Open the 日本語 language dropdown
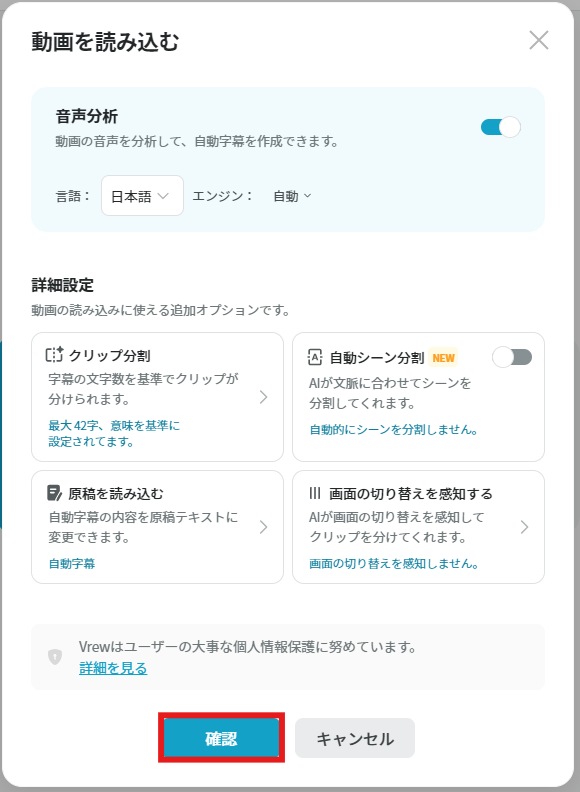Image resolution: width=580 pixels, height=792 pixels. (142, 196)
